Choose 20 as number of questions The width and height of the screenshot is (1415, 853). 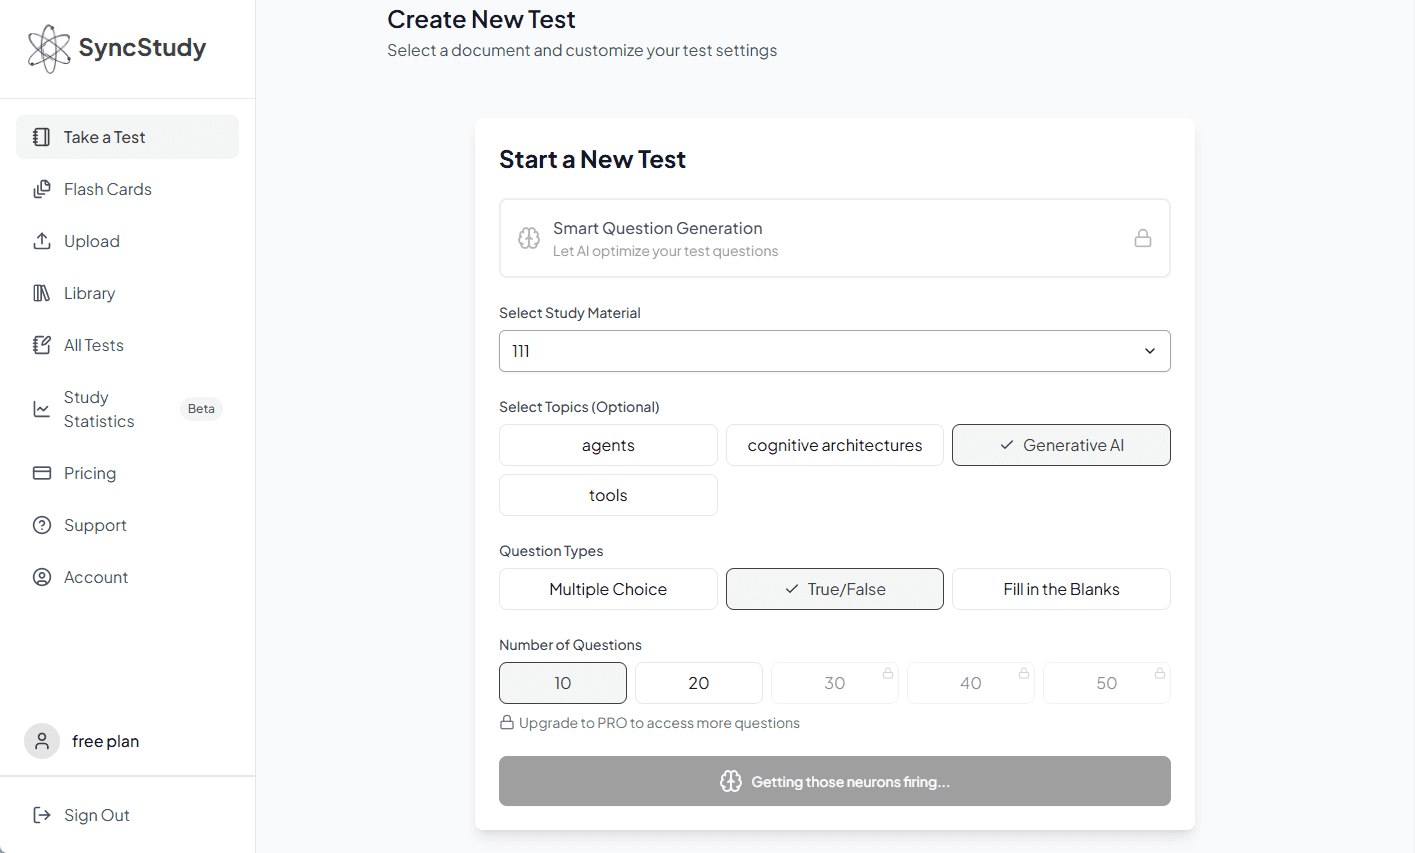click(698, 683)
